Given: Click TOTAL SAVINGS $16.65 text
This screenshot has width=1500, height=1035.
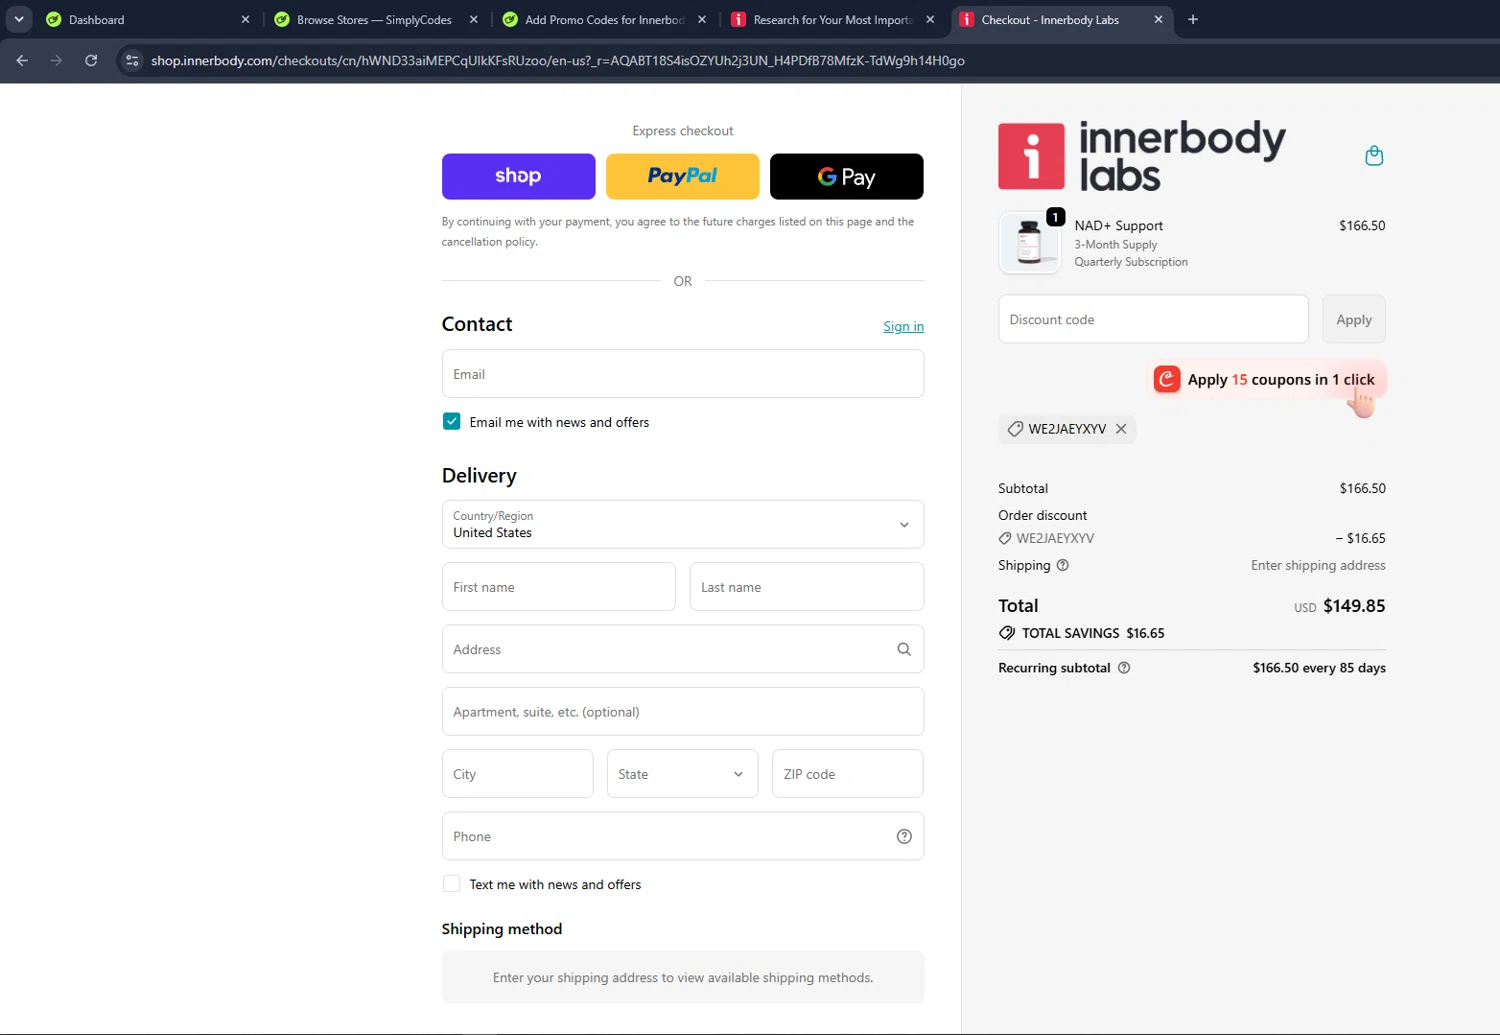Looking at the screenshot, I should coord(1093,634).
